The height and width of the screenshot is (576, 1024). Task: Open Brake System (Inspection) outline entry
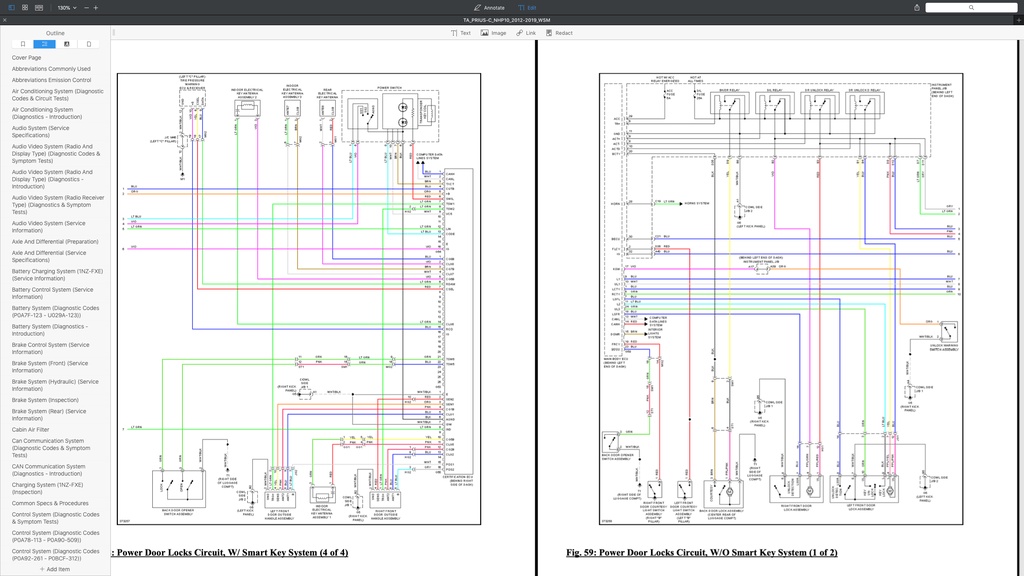coord(45,400)
